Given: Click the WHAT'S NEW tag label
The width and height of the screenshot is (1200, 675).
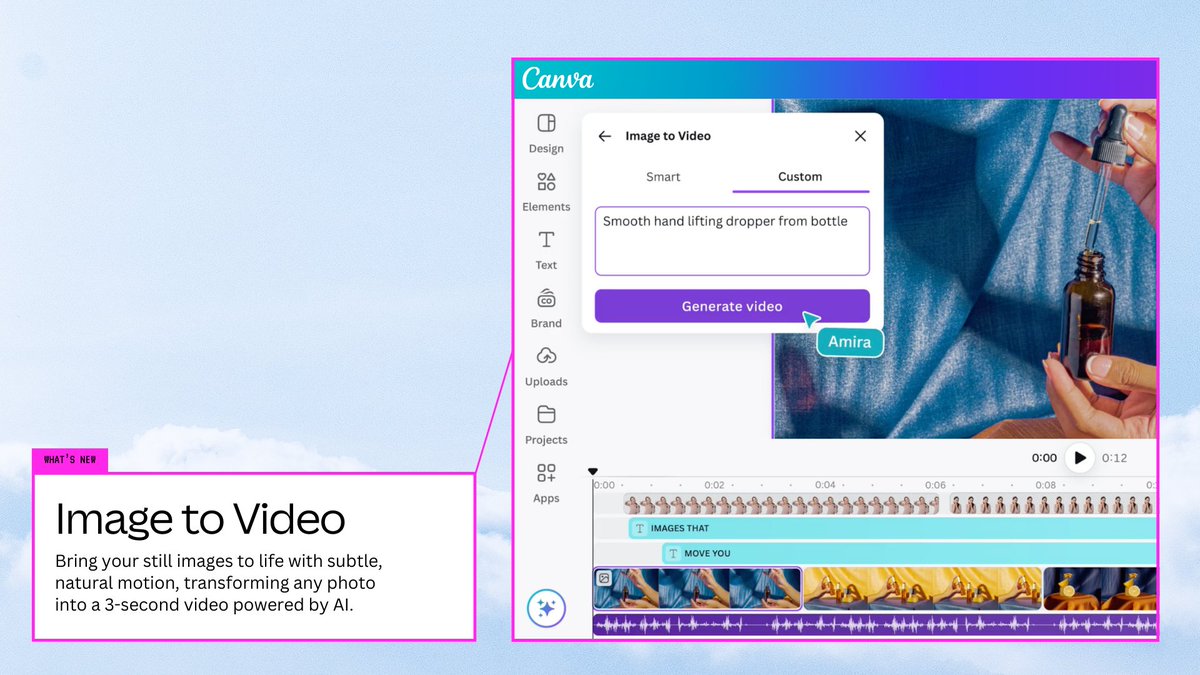Looking at the screenshot, I should point(70,461).
